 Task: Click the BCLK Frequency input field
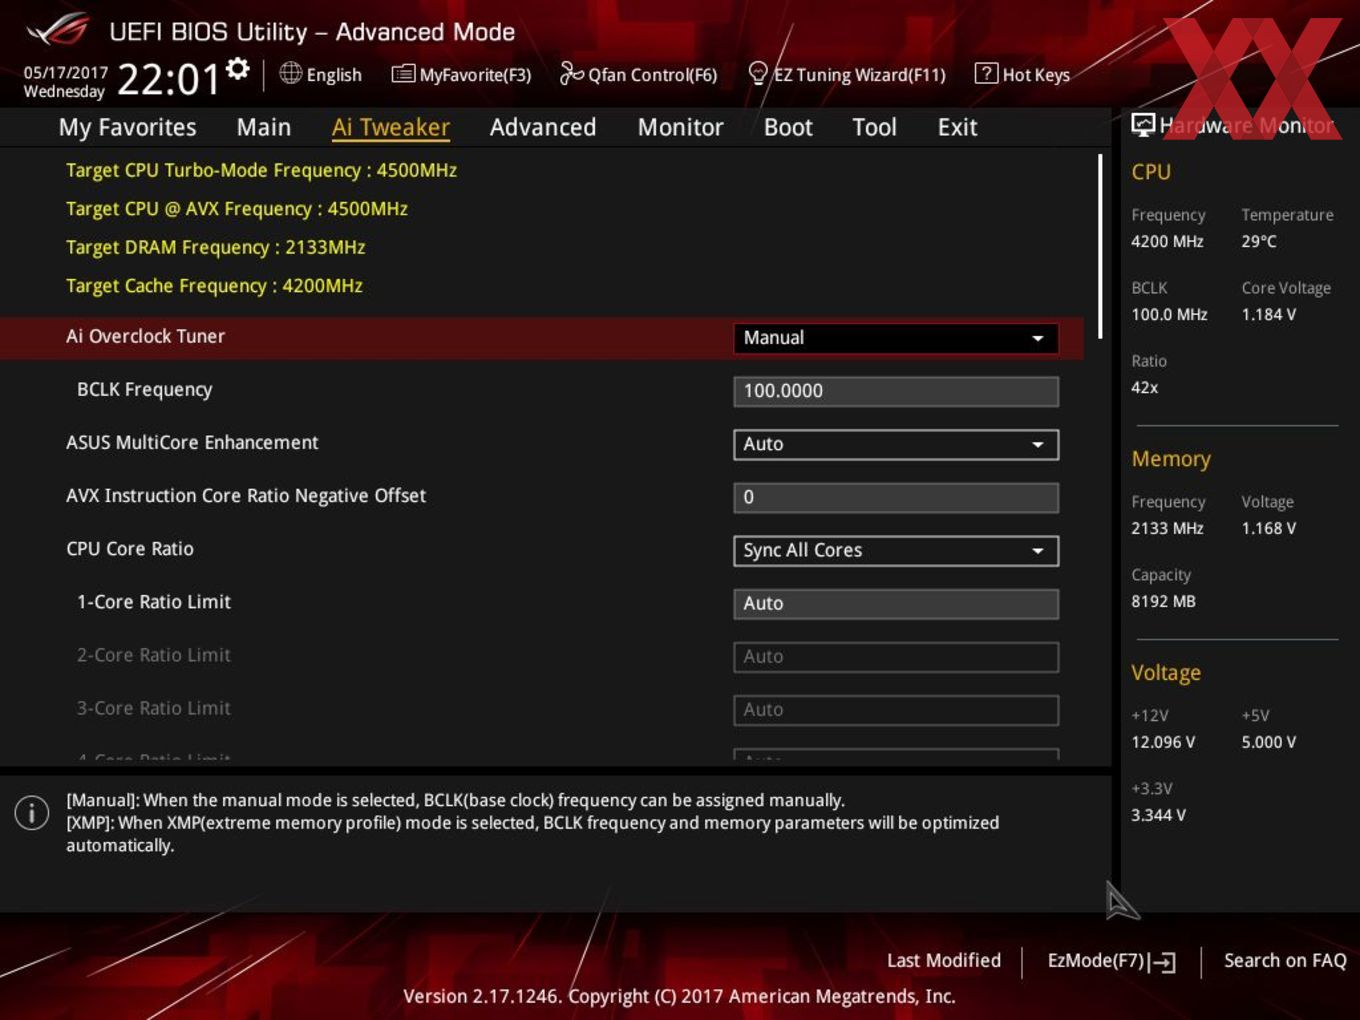pyautogui.click(x=896, y=391)
